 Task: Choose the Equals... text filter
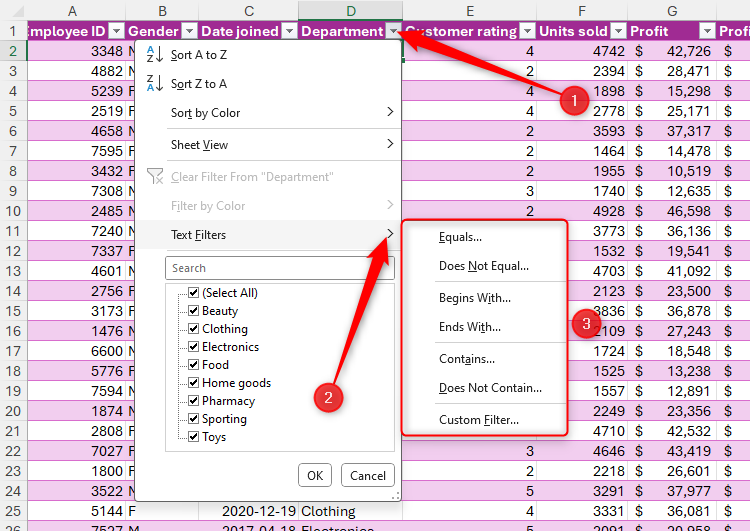(460, 237)
